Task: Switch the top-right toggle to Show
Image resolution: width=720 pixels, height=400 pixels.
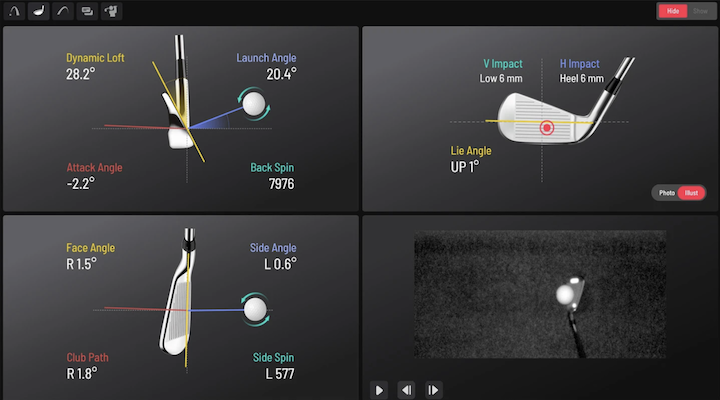Action: tap(700, 11)
